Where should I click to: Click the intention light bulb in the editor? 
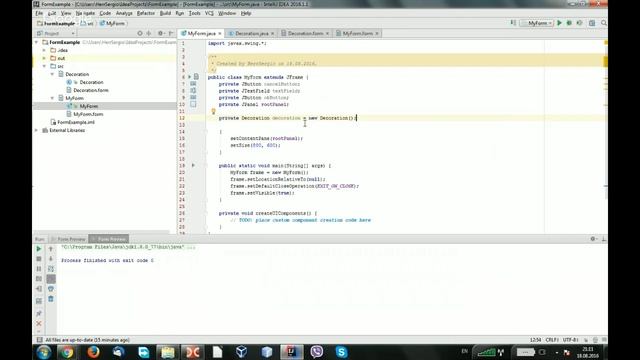pyautogui.click(x=213, y=111)
